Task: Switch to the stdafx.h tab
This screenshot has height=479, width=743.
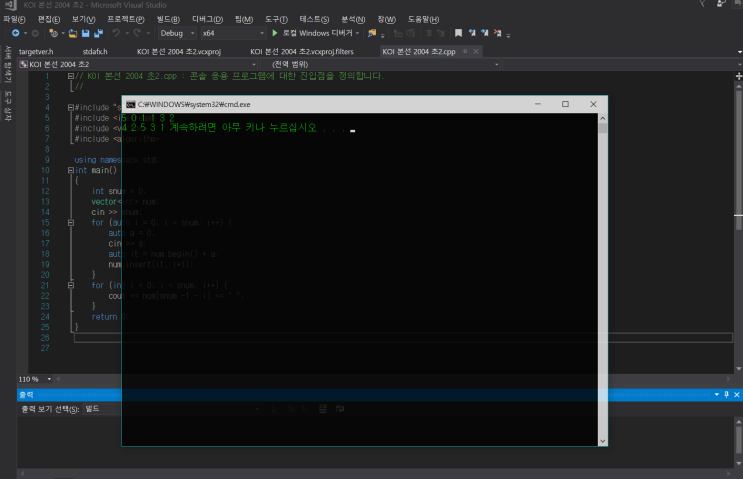Action: (95, 52)
